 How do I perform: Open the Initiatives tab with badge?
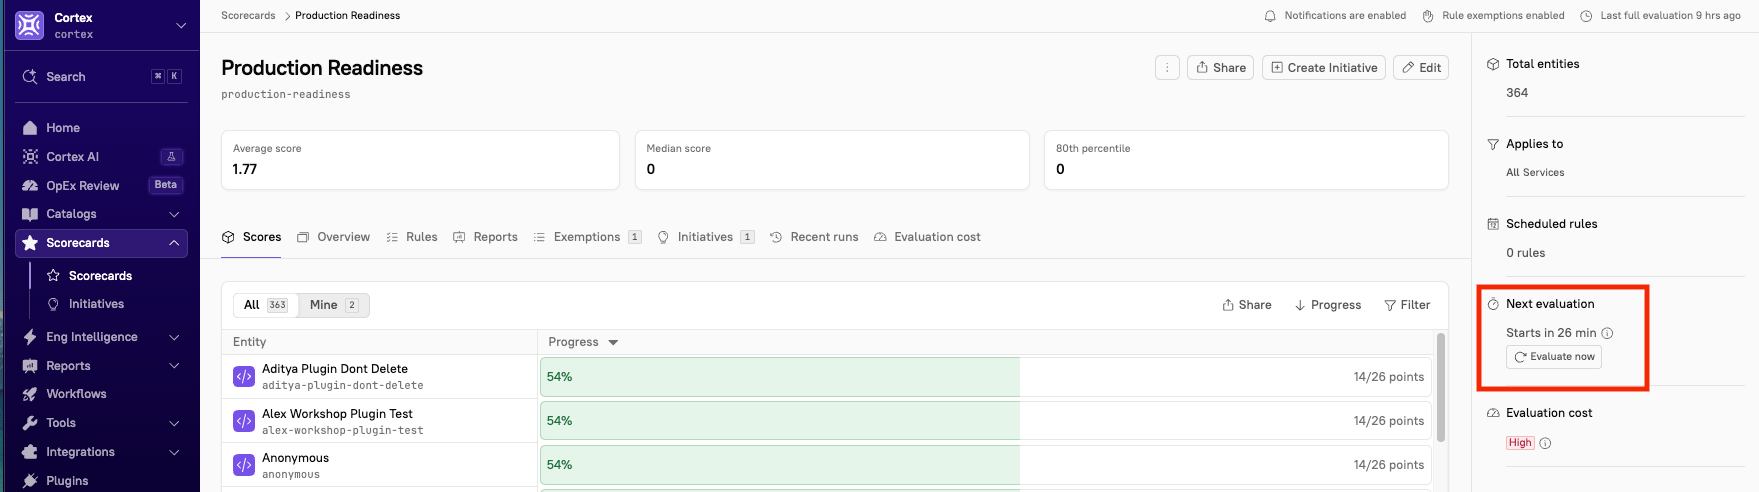705,237
